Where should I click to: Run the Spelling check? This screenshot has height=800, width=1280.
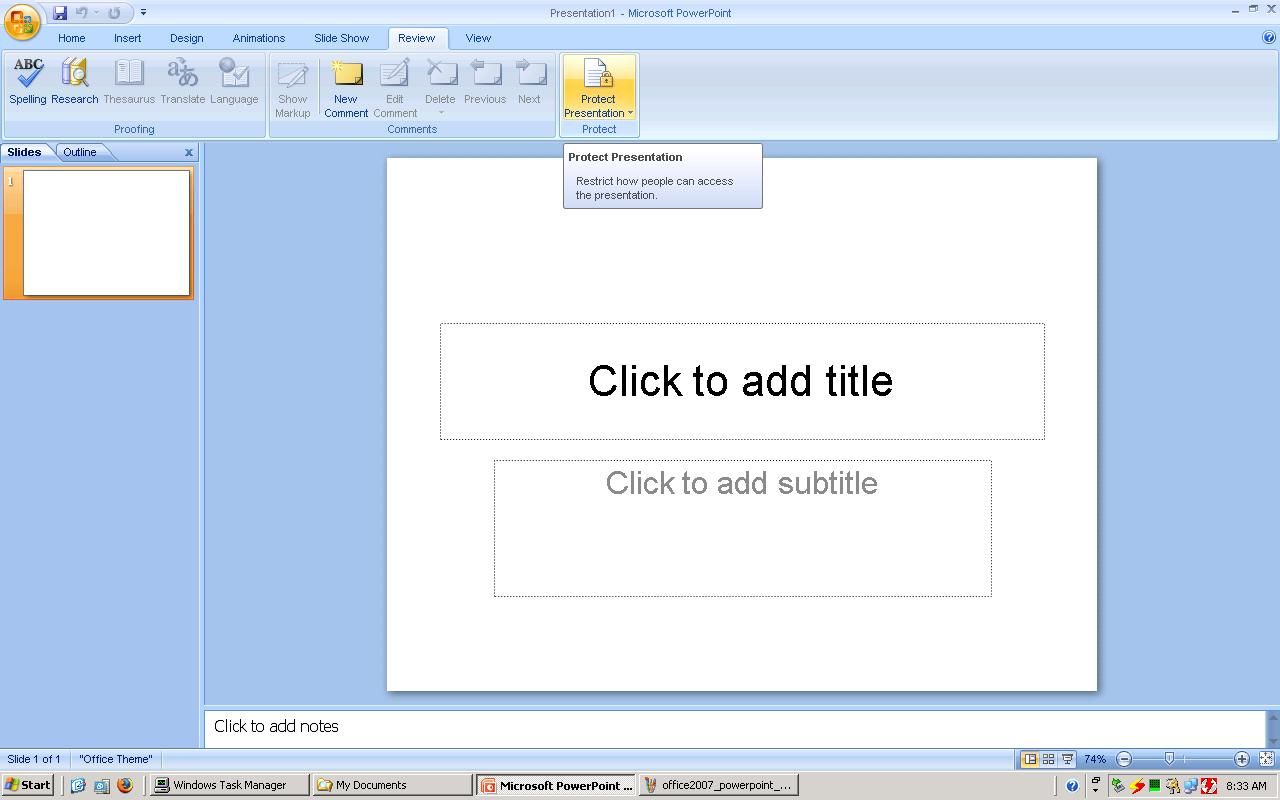28,81
